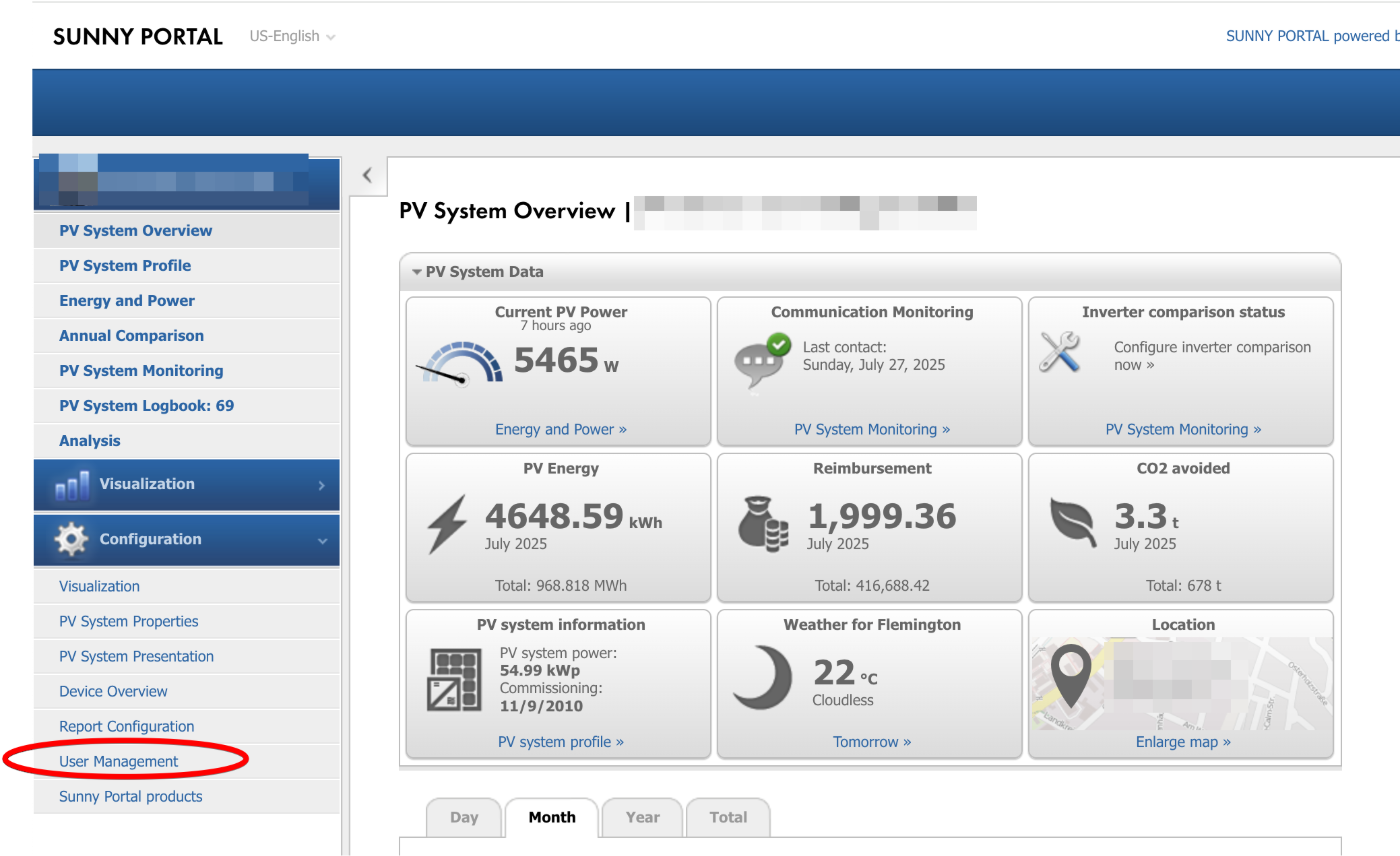Screen dimensions: 1400x856
Task: Open Visualization under Configuration
Action: [187, 586]
